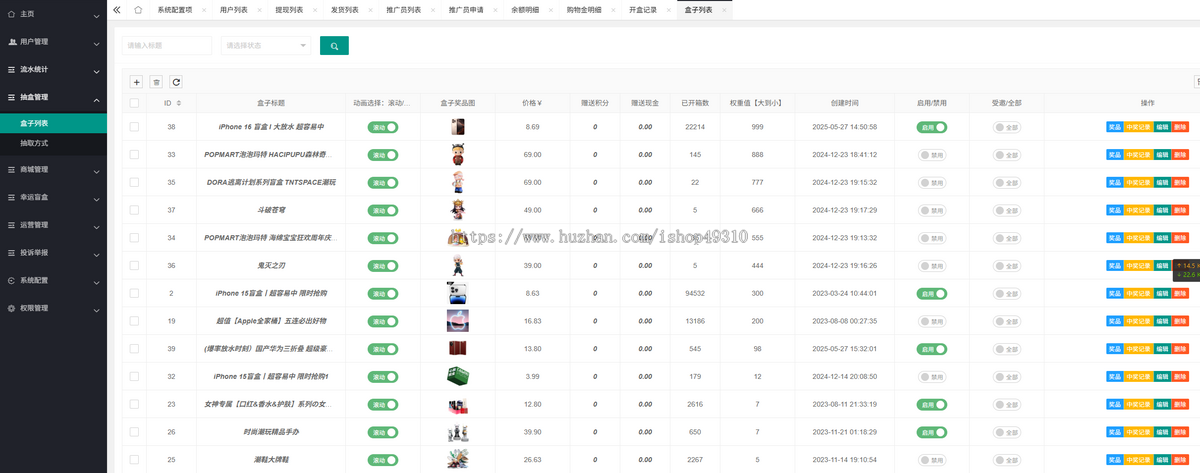This screenshot has height=473, width=1200.
Task: Collapse sidebar with the double-chevron icon
Action: (x=117, y=10)
